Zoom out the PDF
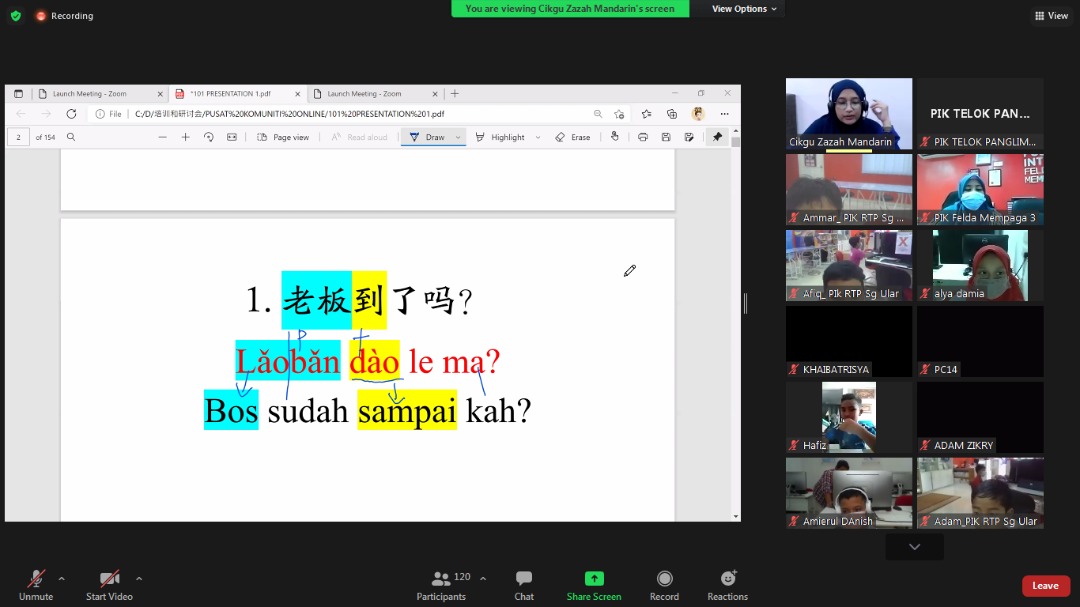The width and height of the screenshot is (1080, 607). pyautogui.click(x=163, y=137)
